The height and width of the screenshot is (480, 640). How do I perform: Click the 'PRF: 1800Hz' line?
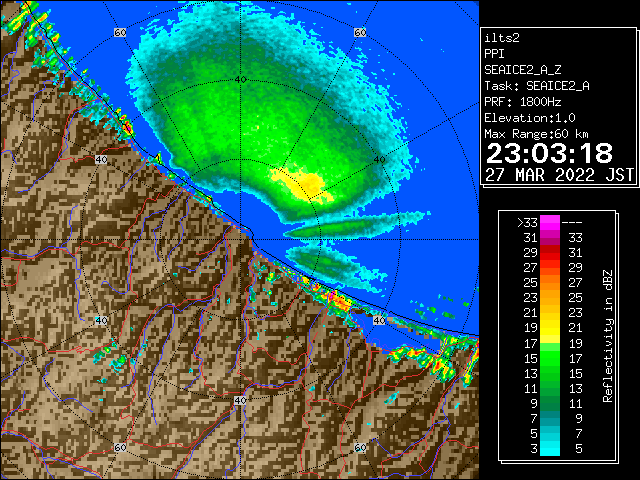523,102
